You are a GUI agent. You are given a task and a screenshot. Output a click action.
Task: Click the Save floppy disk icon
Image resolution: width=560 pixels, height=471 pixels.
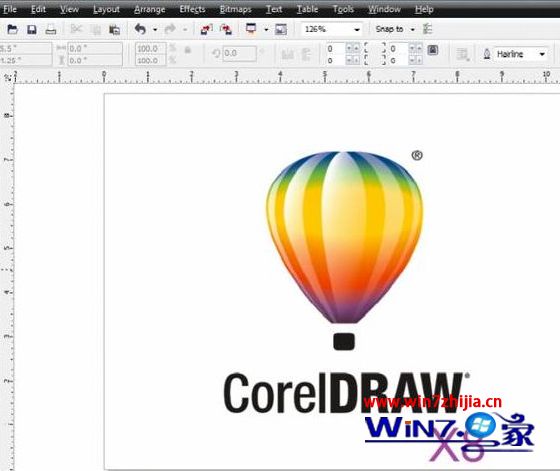32,29
